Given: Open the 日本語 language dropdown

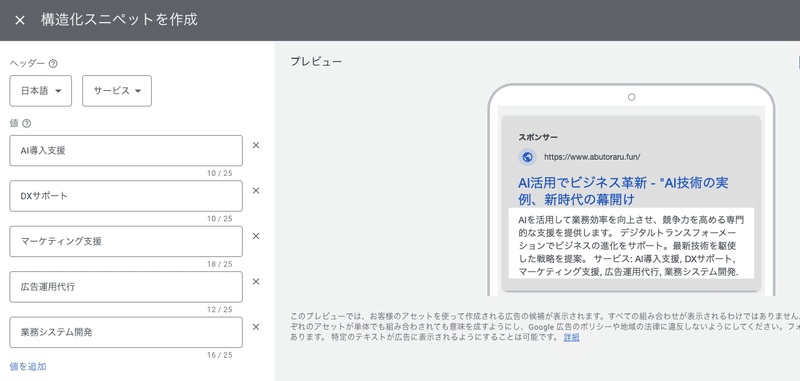Looking at the screenshot, I should pos(41,91).
